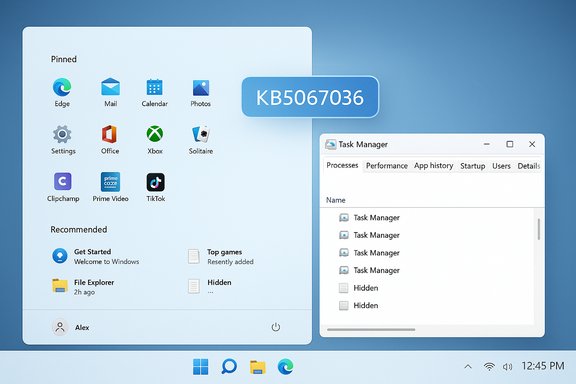Minimize the Task Manager window
Viewport: 576px width, 384px height.
point(487,144)
